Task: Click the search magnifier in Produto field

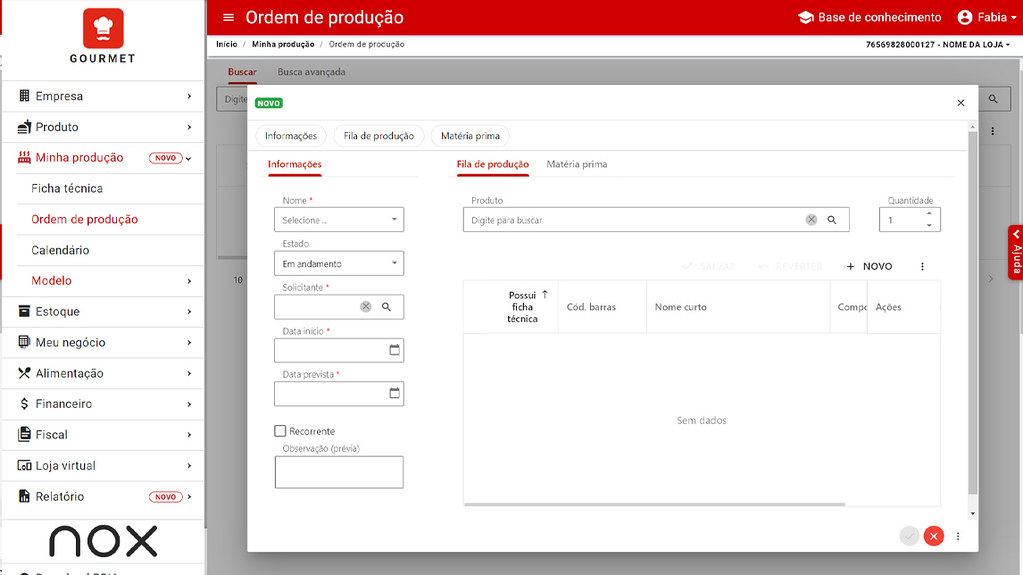Action: (831, 220)
